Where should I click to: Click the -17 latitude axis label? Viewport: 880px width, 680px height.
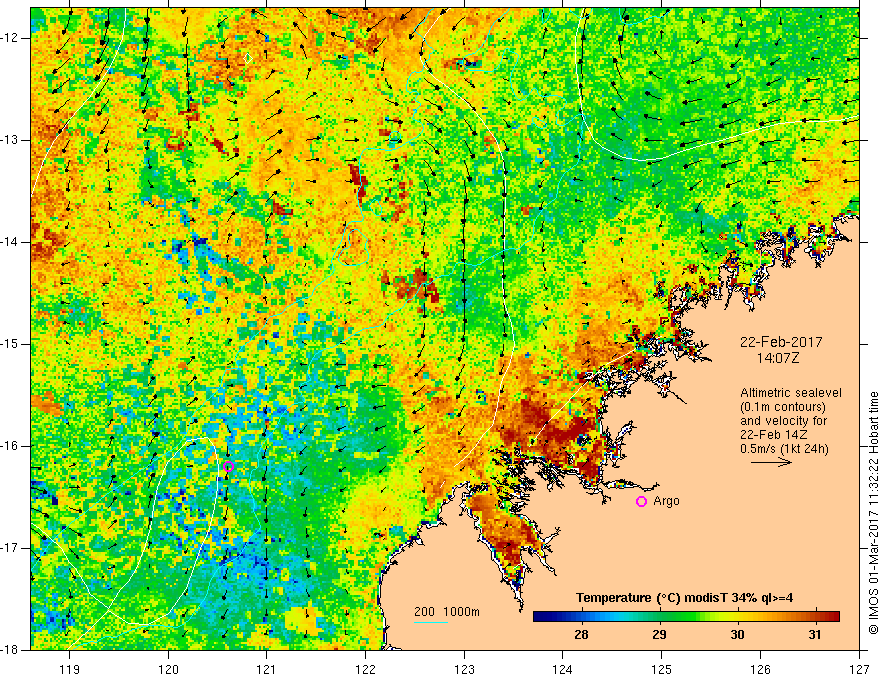point(11,548)
